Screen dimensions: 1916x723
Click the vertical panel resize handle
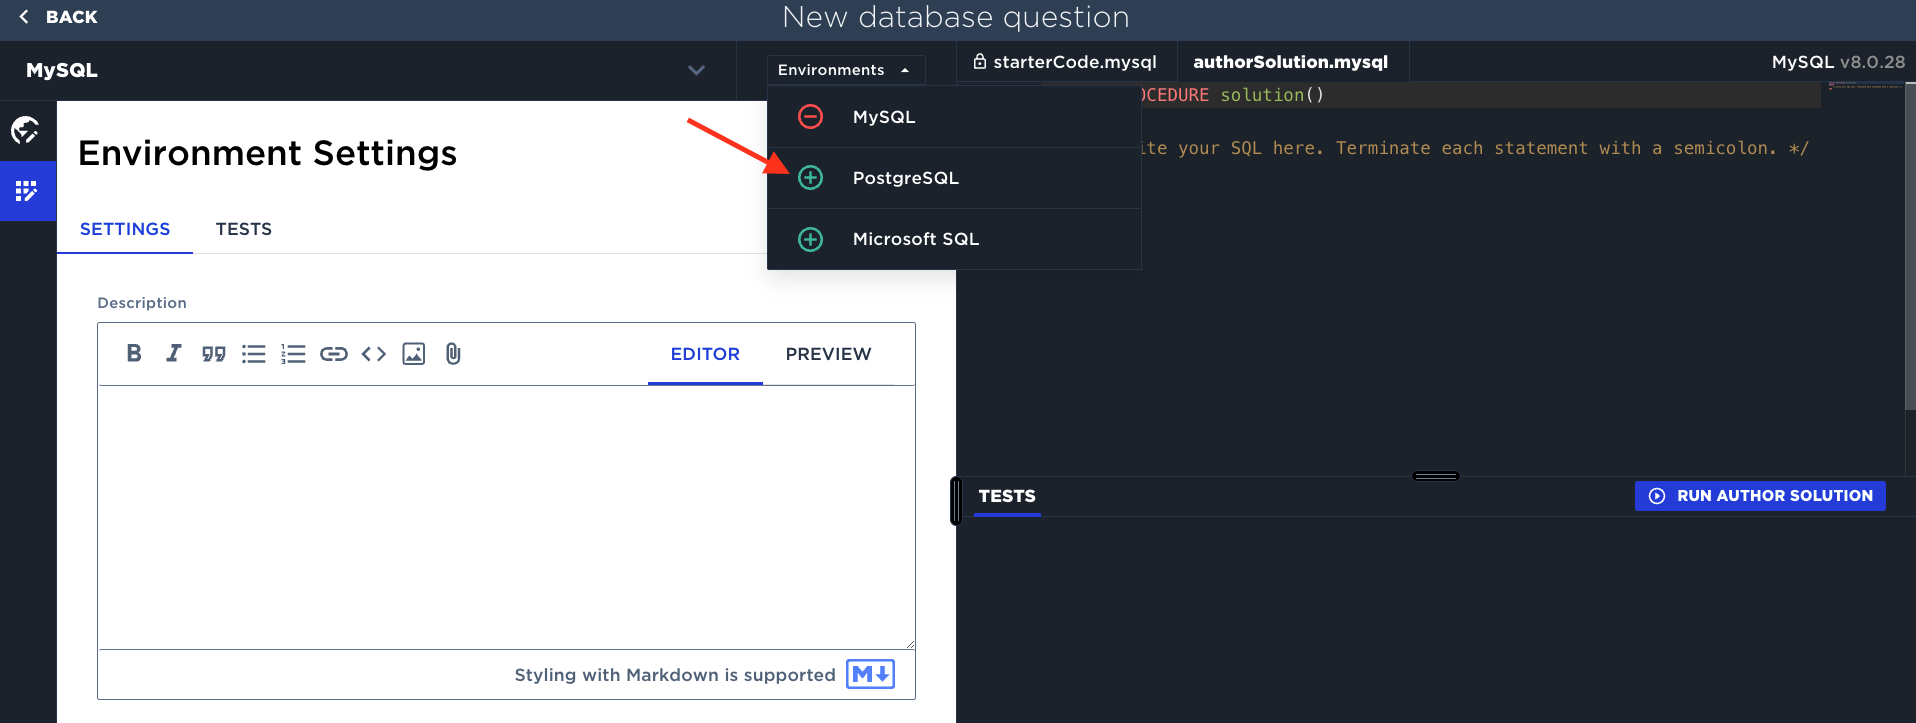(956, 501)
